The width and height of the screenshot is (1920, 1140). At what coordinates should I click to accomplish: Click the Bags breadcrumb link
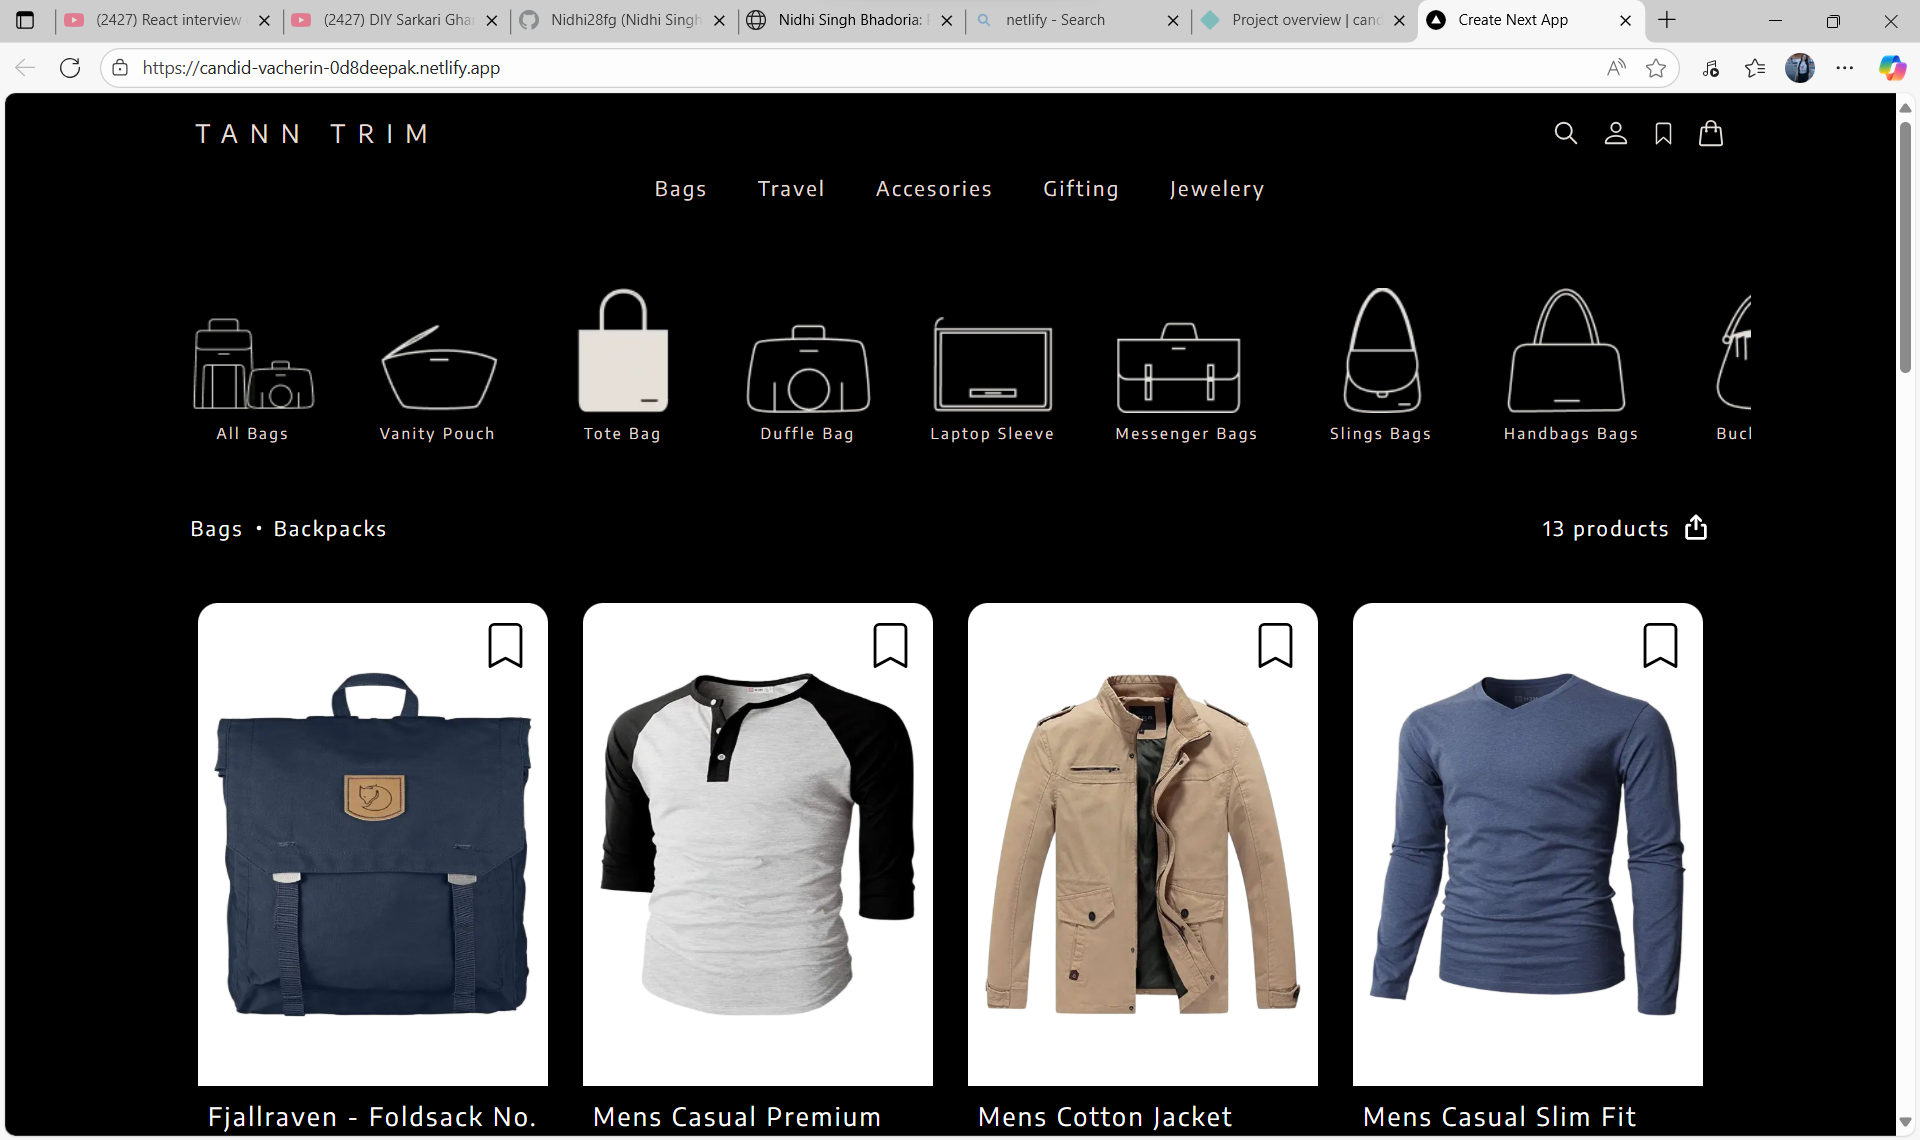pyautogui.click(x=216, y=529)
